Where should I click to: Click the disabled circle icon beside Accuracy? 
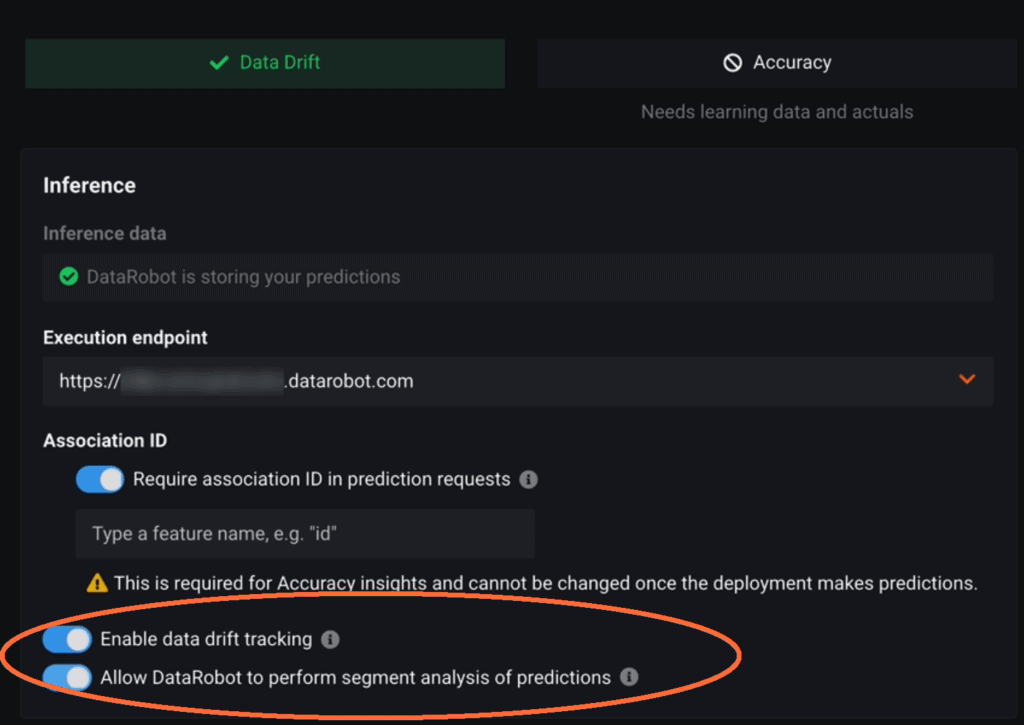(732, 63)
